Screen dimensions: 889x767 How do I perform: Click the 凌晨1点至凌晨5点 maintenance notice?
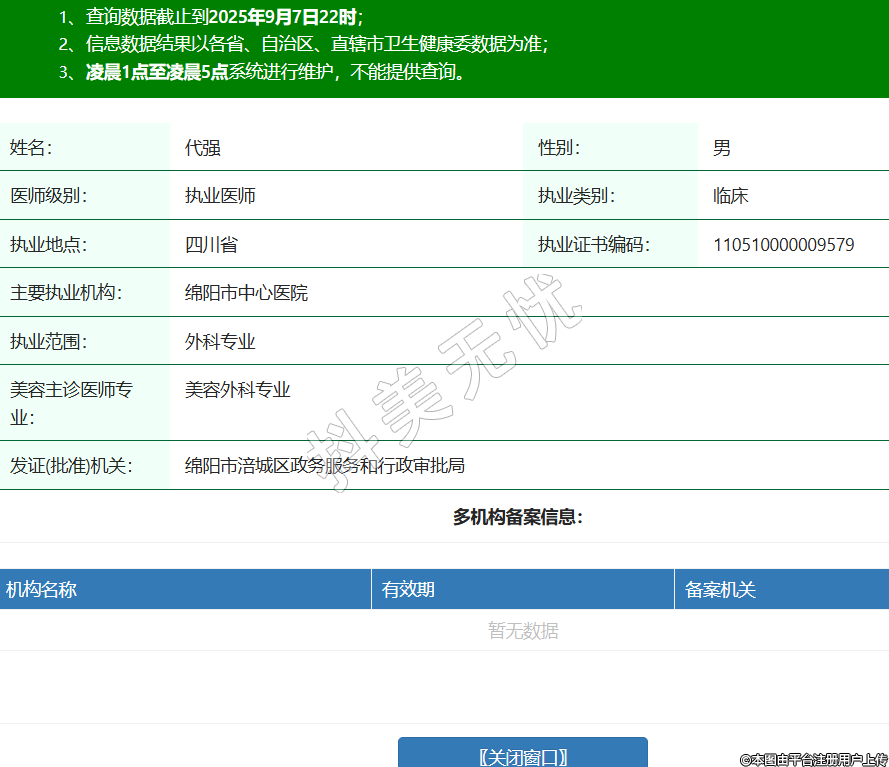(157, 72)
